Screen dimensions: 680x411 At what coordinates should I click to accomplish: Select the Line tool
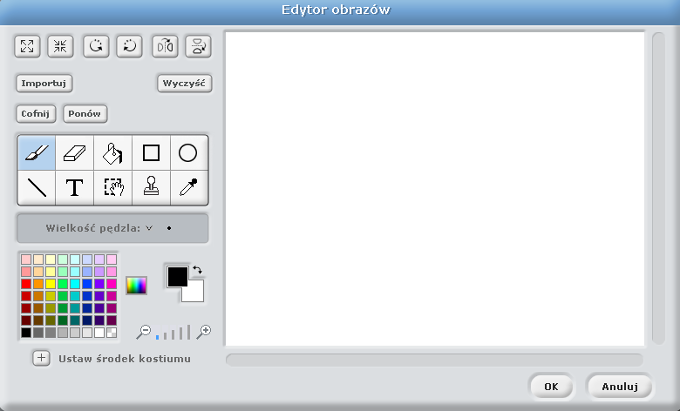36,188
